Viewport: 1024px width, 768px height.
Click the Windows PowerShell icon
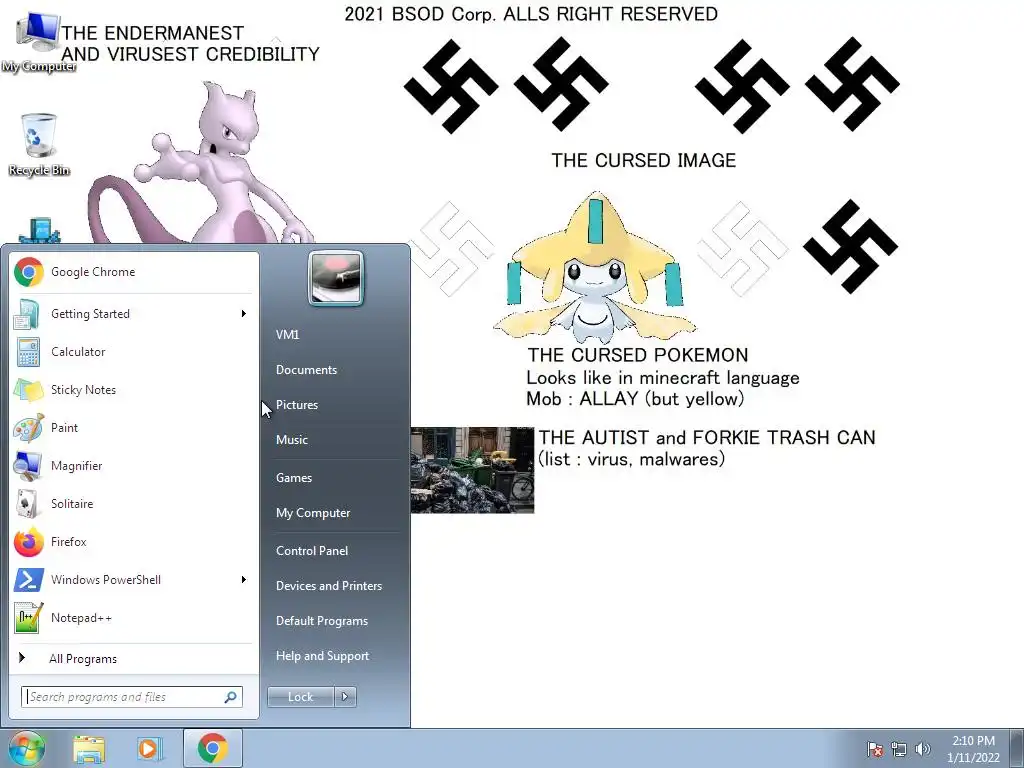28,579
